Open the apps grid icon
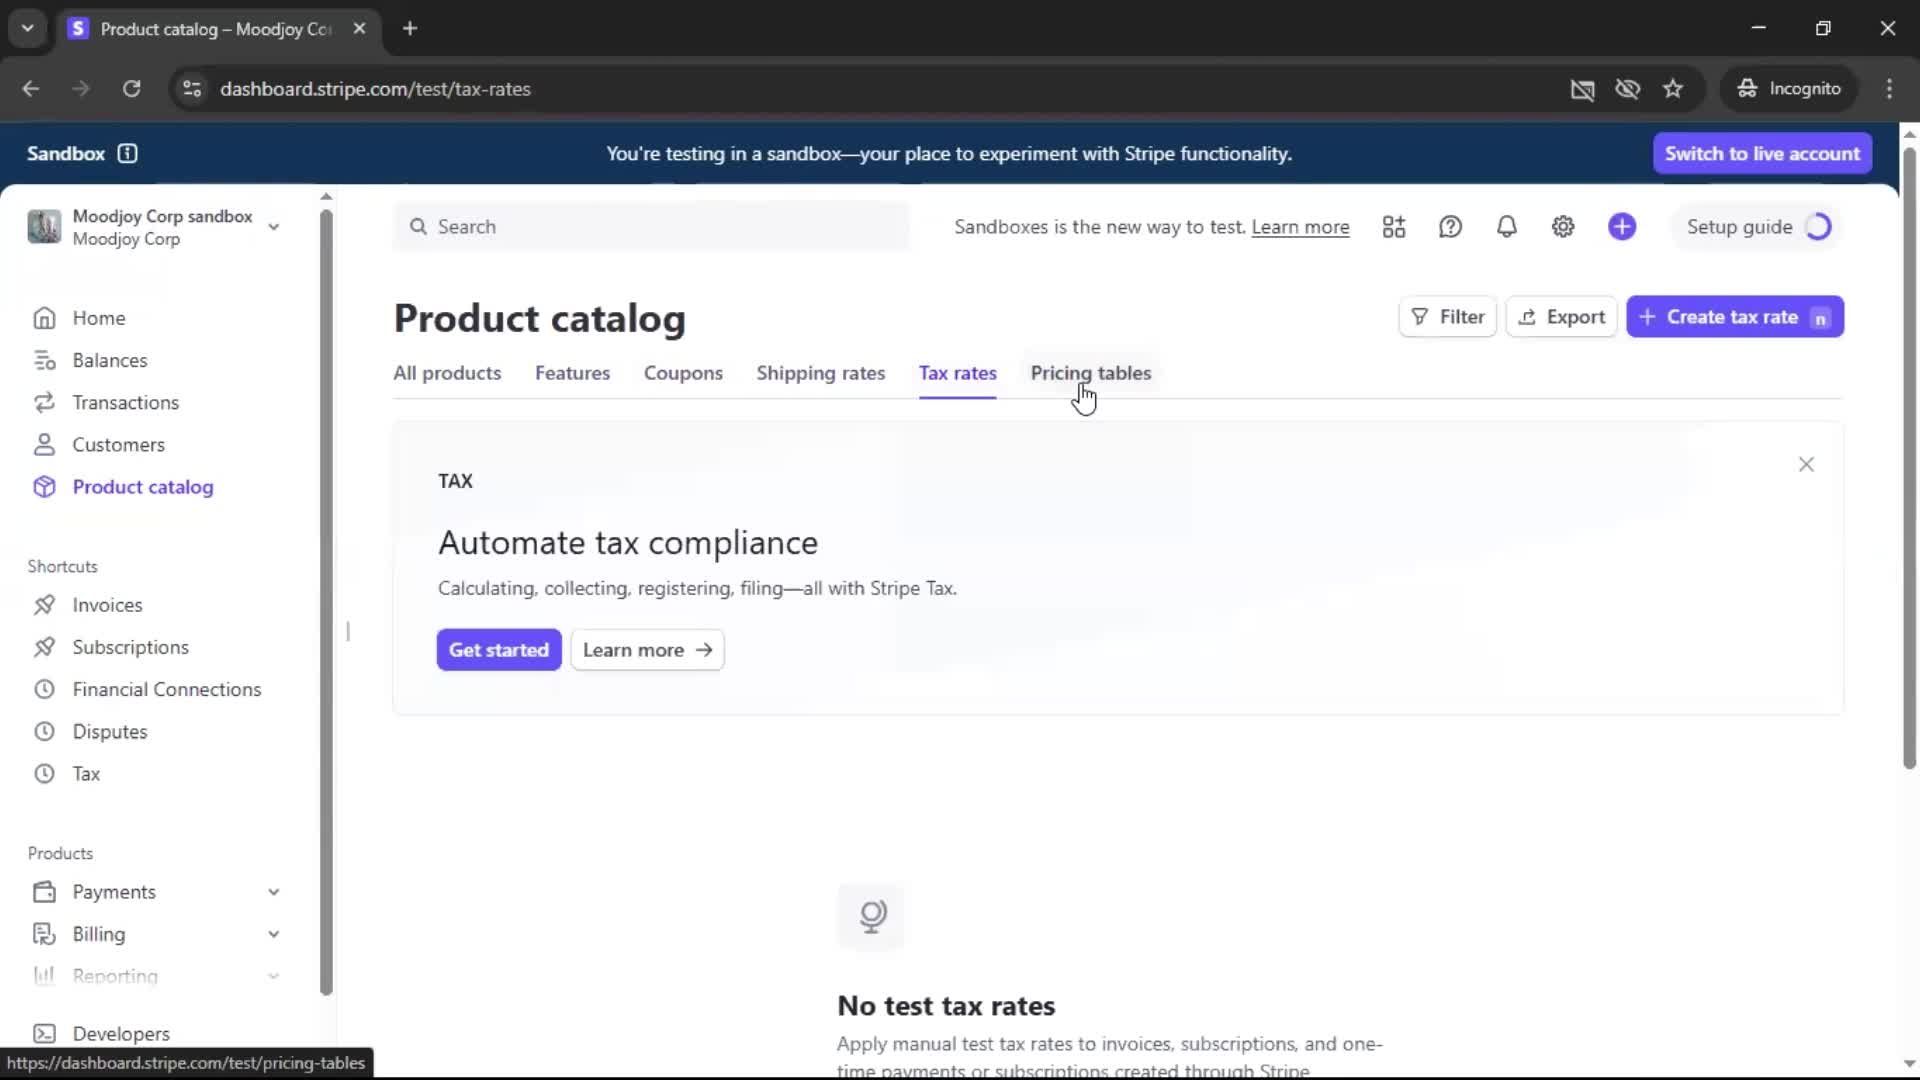This screenshot has width=1920, height=1080. (x=1393, y=227)
